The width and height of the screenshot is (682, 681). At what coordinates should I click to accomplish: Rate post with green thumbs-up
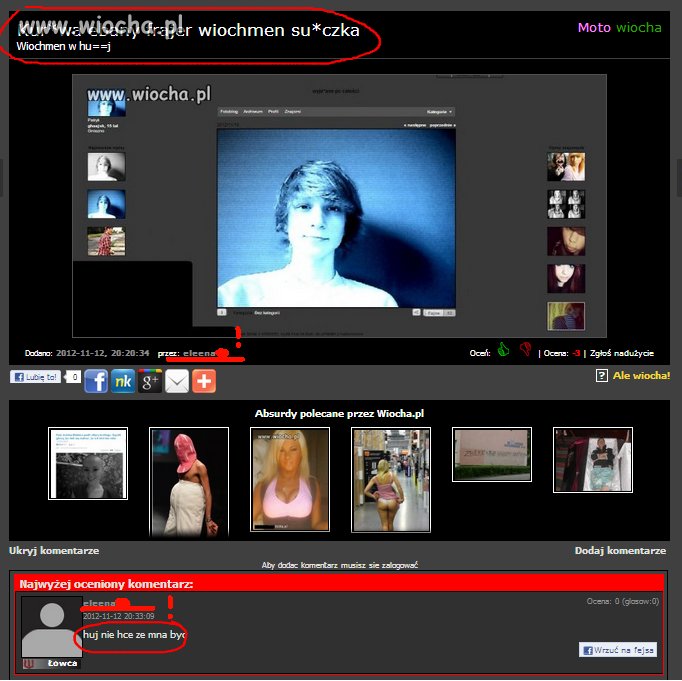point(503,349)
